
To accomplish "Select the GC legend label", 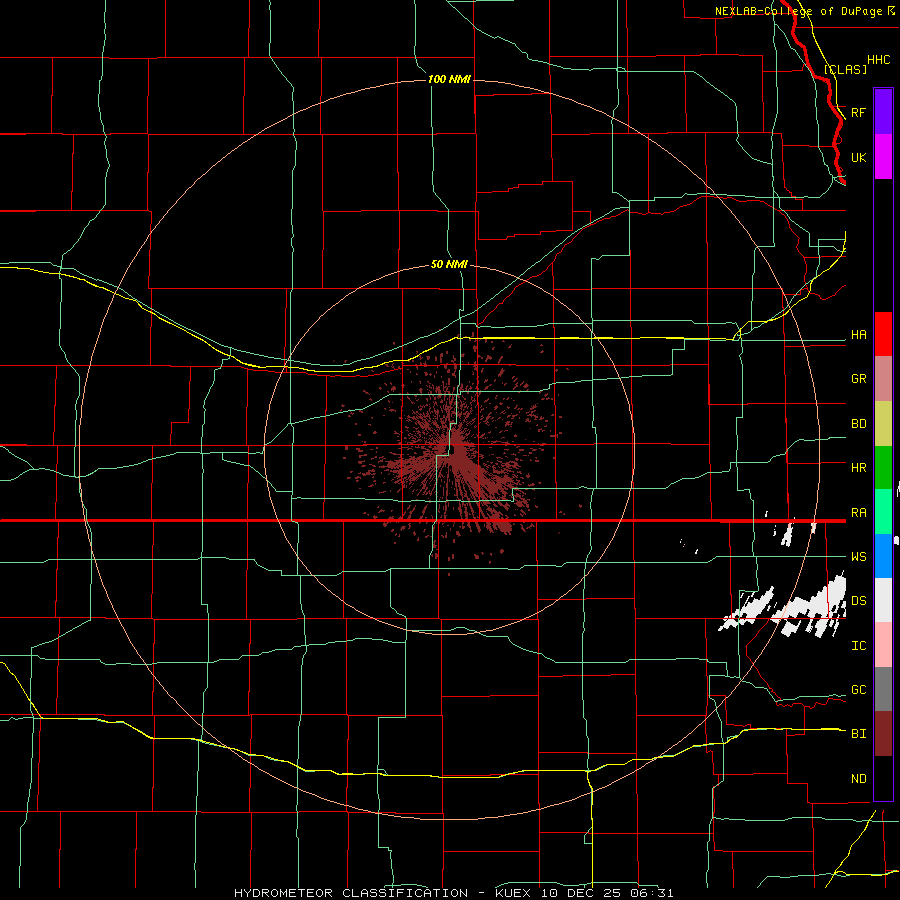I will pos(858,690).
